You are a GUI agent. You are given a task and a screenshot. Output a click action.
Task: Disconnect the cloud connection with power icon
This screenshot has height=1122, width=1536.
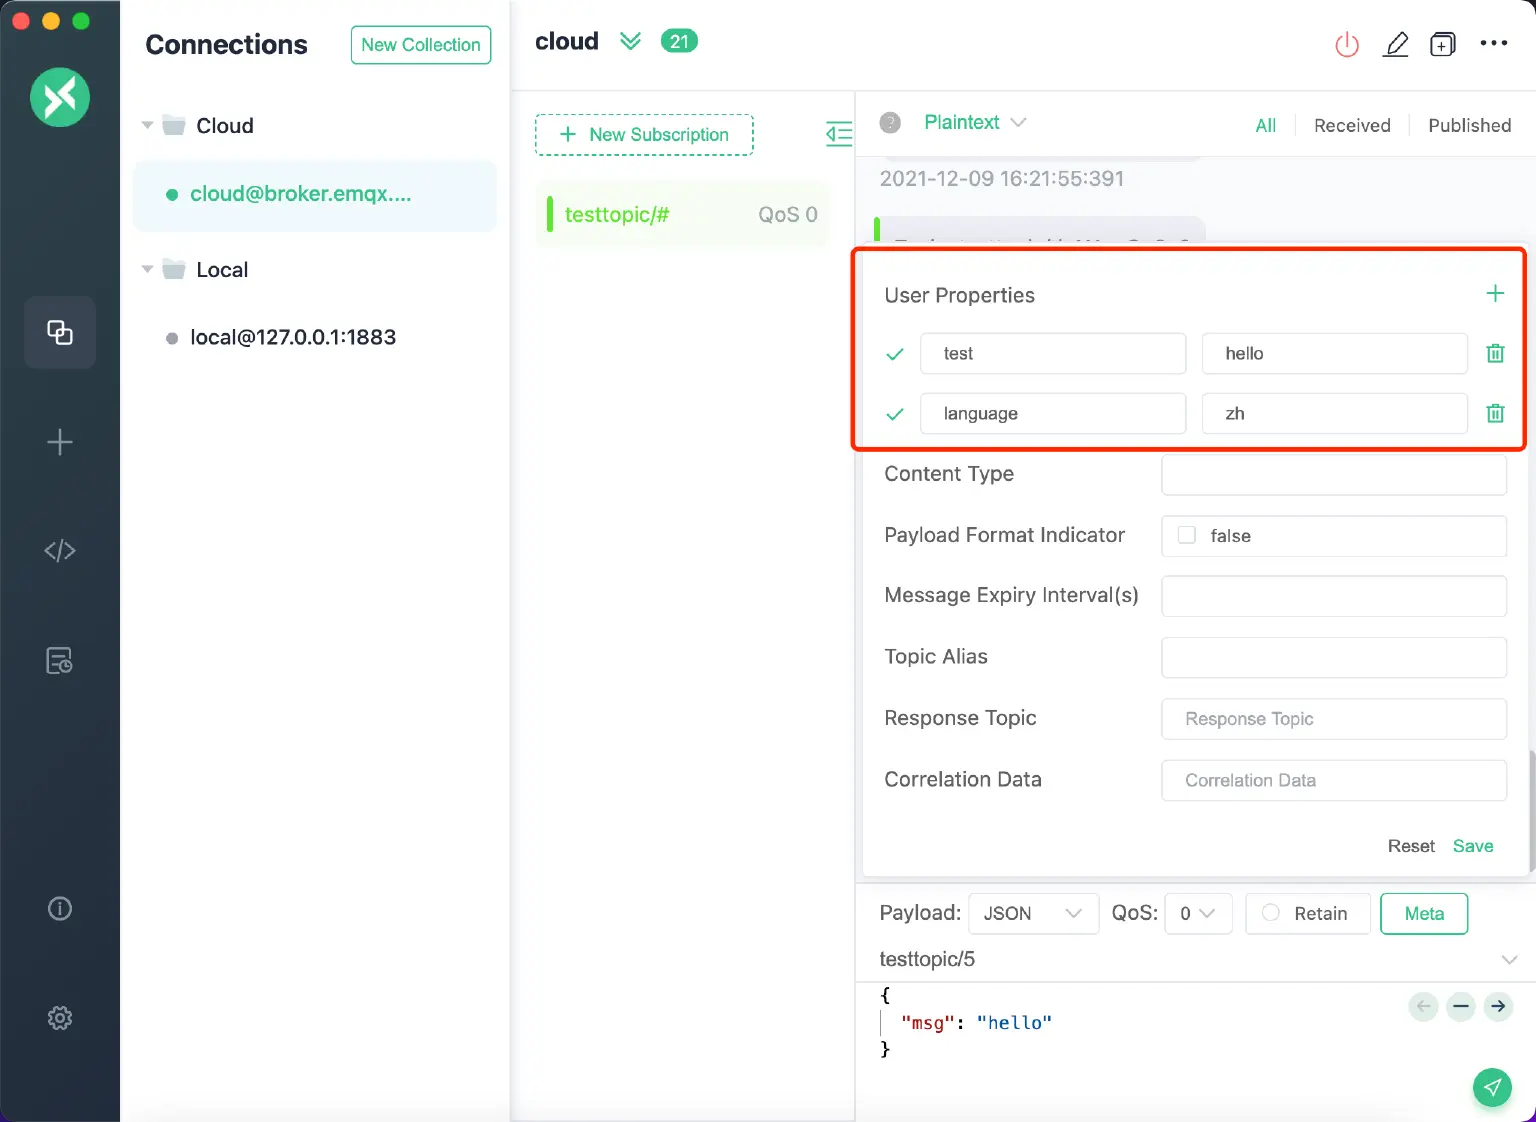(x=1346, y=44)
